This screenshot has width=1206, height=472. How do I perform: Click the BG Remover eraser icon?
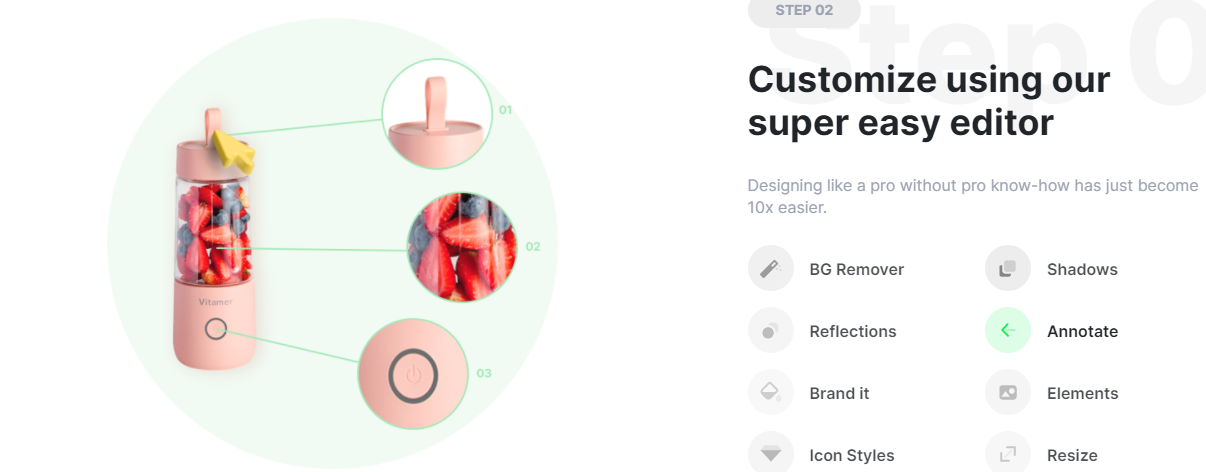click(770, 269)
